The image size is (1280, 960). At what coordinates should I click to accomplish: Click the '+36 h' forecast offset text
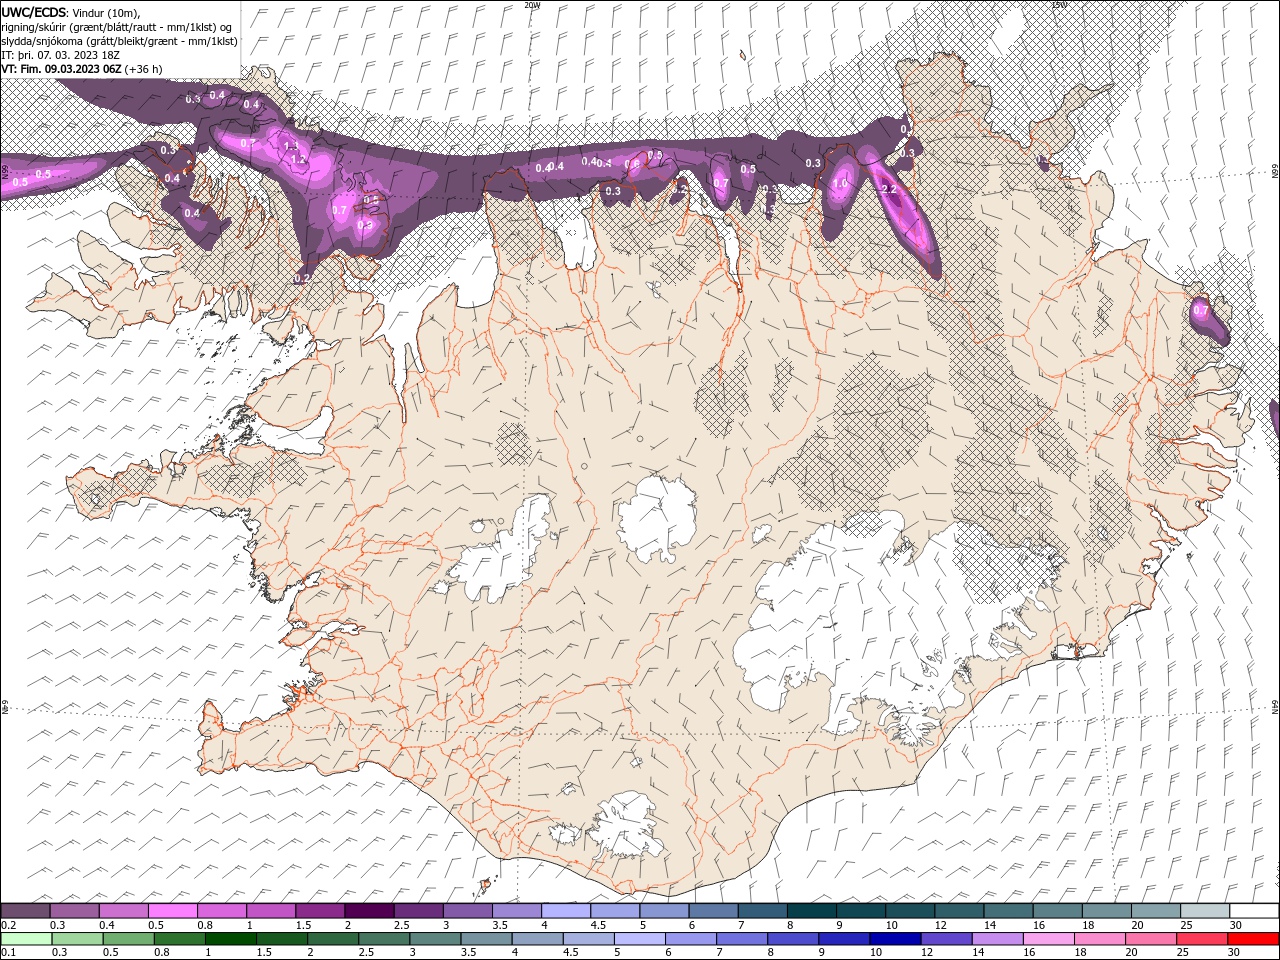click(144, 69)
